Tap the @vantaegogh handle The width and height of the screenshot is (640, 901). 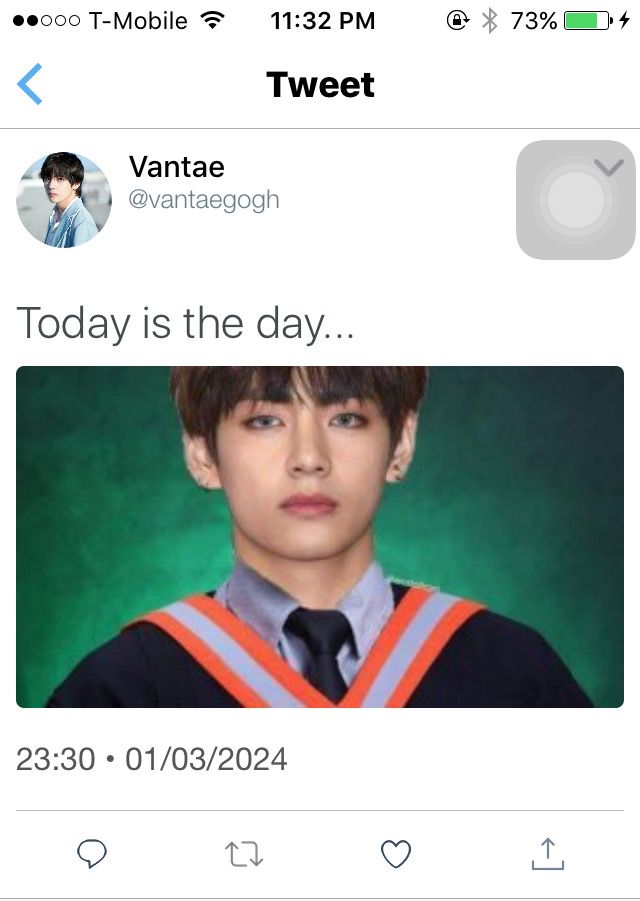(204, 200)
